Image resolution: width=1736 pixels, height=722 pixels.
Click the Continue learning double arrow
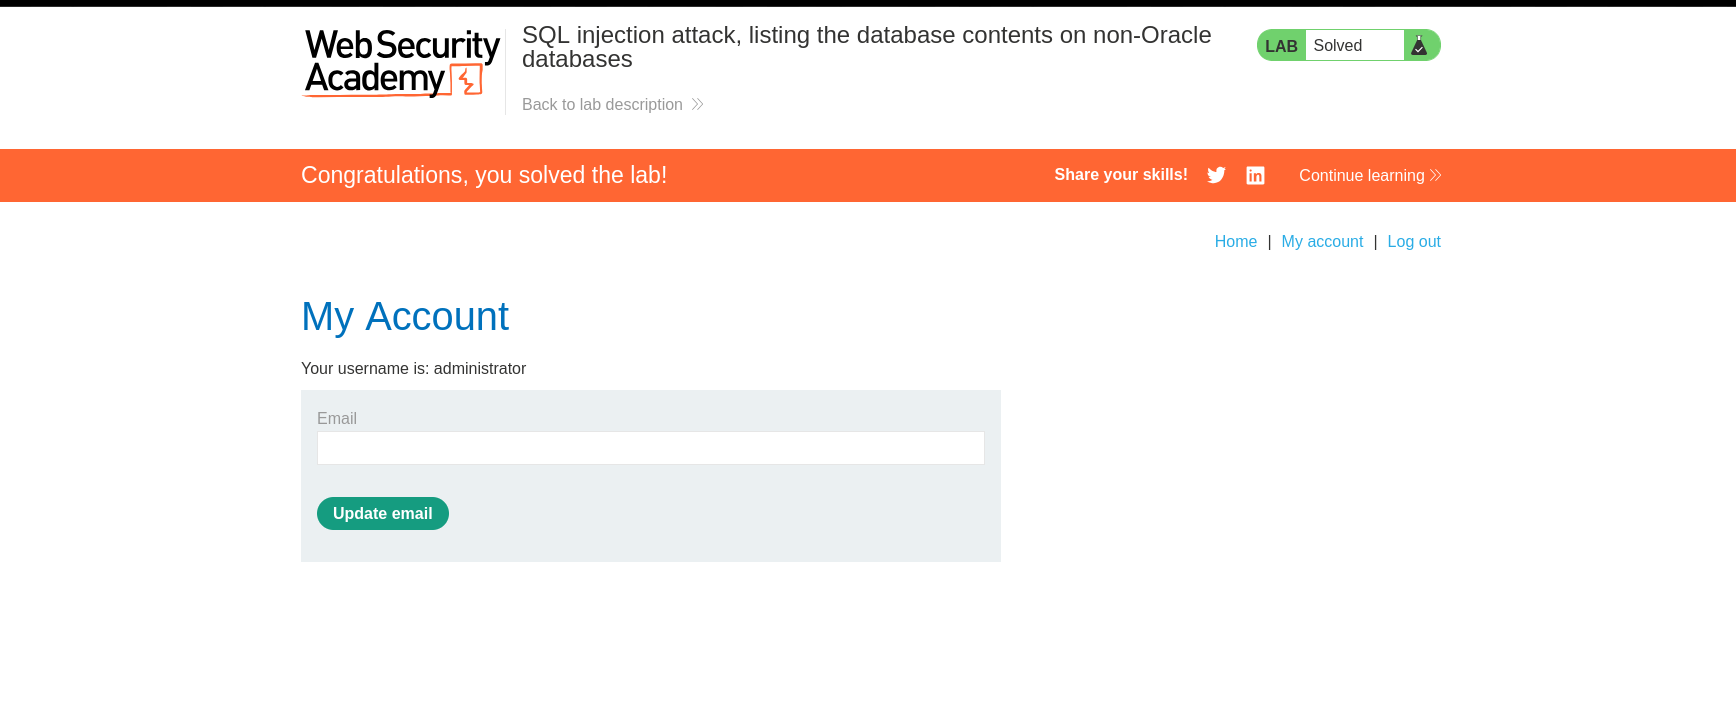1435,175
